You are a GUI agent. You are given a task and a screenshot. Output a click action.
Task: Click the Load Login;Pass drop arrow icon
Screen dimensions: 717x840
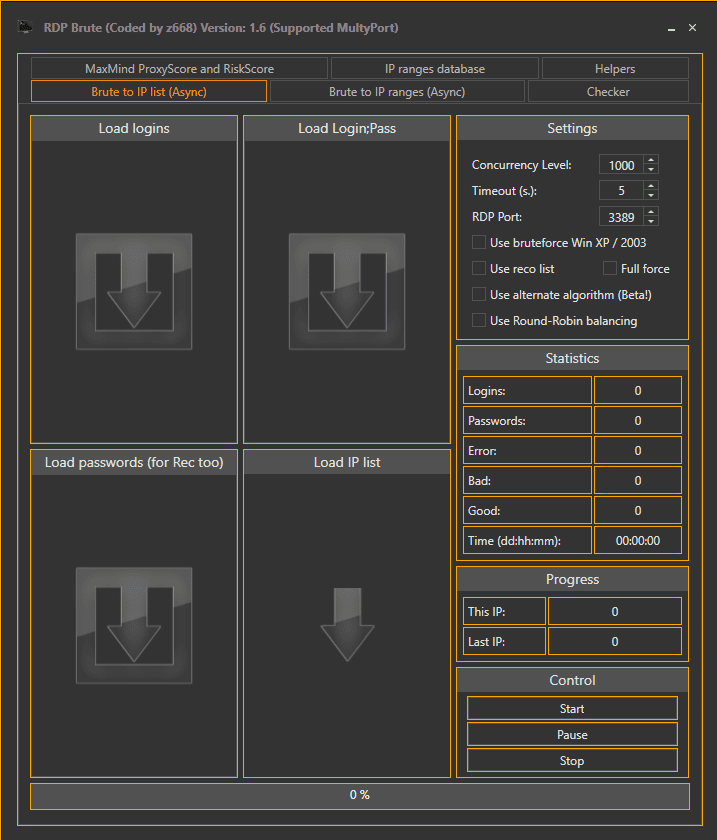[347, 292]
